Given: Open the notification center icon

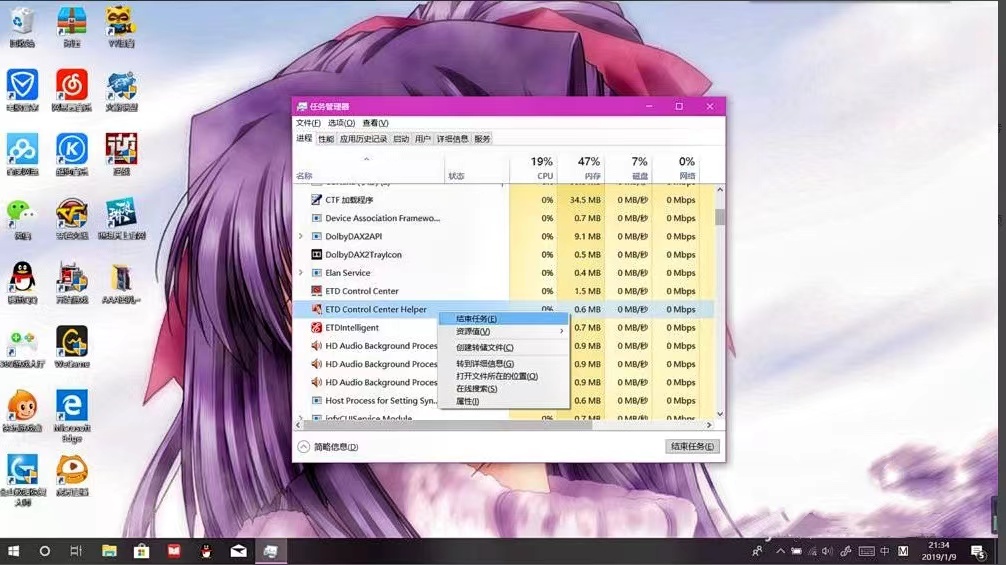Looking at the screenshot, I should (978, 551).
